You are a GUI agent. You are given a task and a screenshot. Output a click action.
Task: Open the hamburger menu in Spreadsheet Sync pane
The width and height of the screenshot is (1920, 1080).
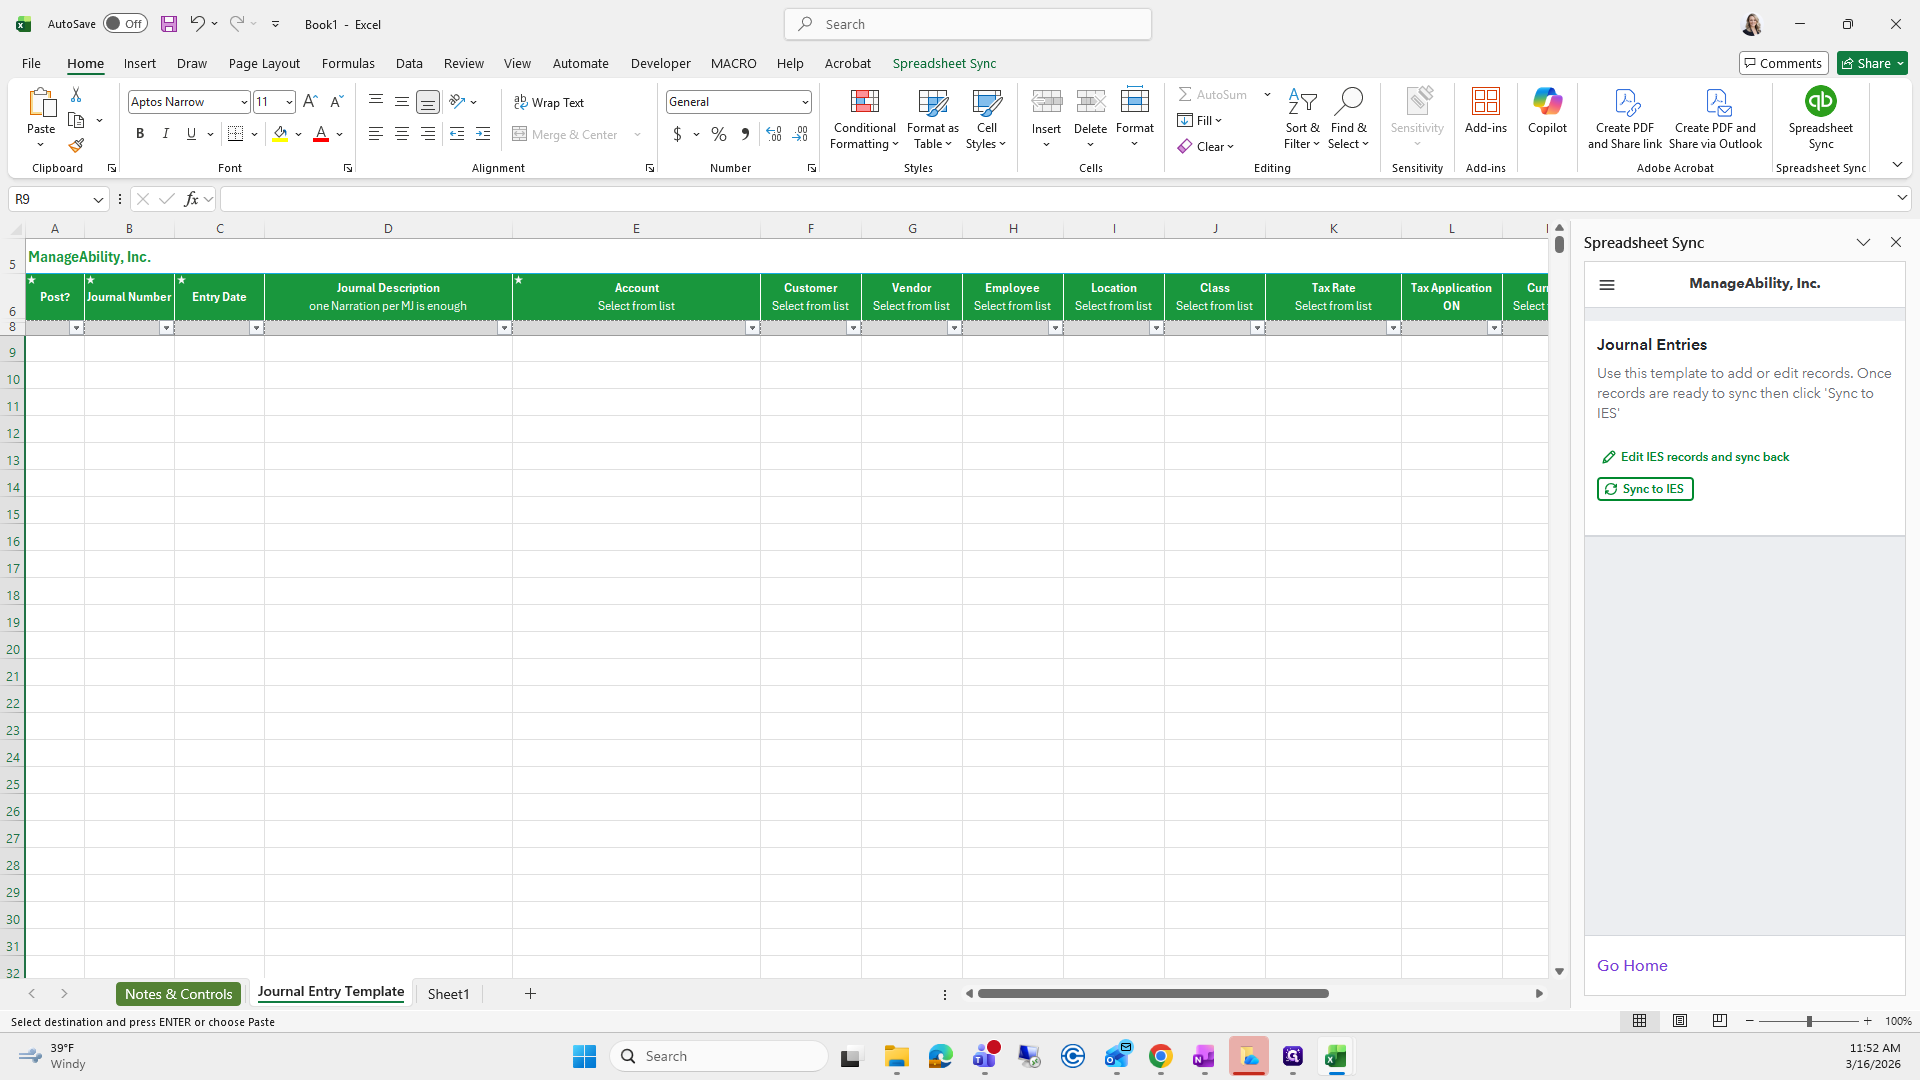(1607, 285)
